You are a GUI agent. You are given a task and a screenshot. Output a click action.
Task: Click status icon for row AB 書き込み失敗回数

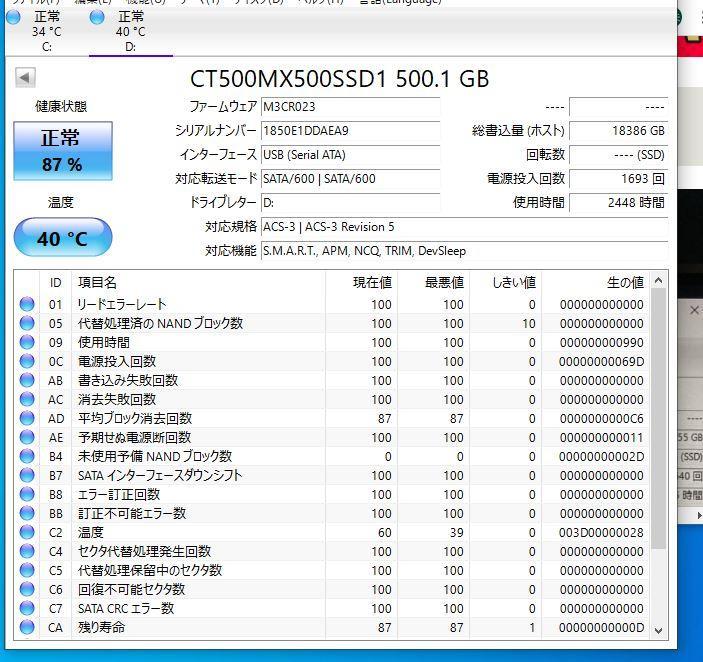pos(27,380)
